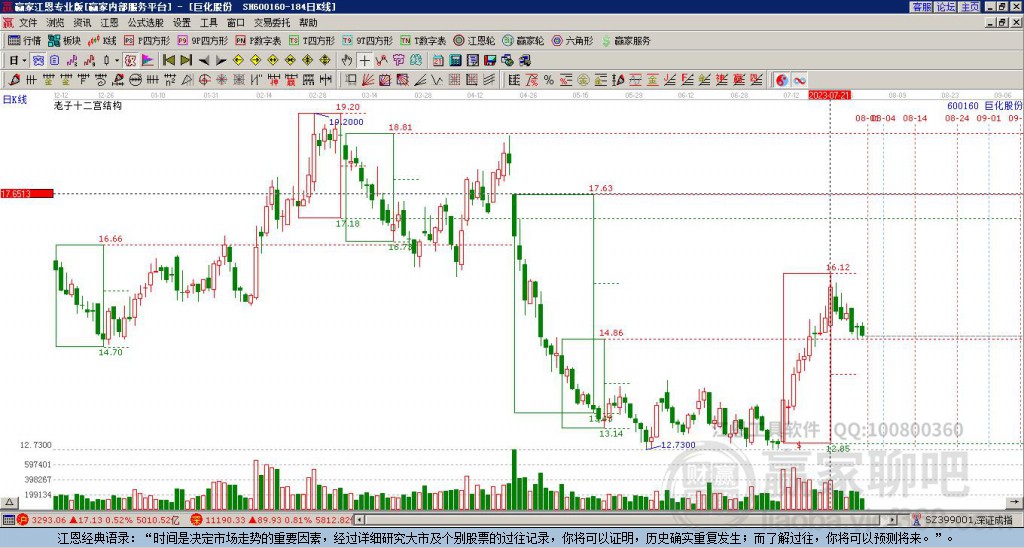Open the P四方形 tool
The image size is (1024, 548).
pos(147,40)
